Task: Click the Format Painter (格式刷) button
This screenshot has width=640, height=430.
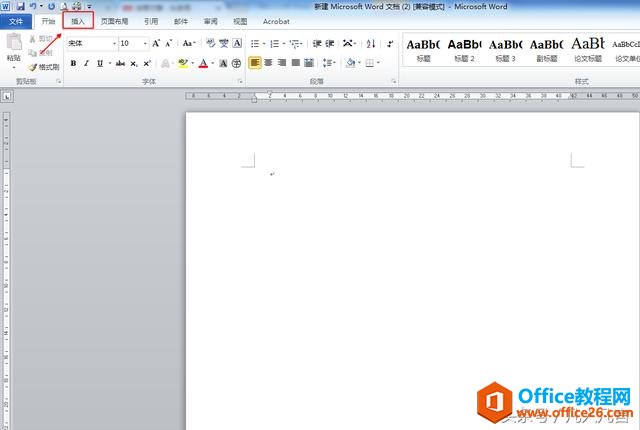Action: coord(47,67)
